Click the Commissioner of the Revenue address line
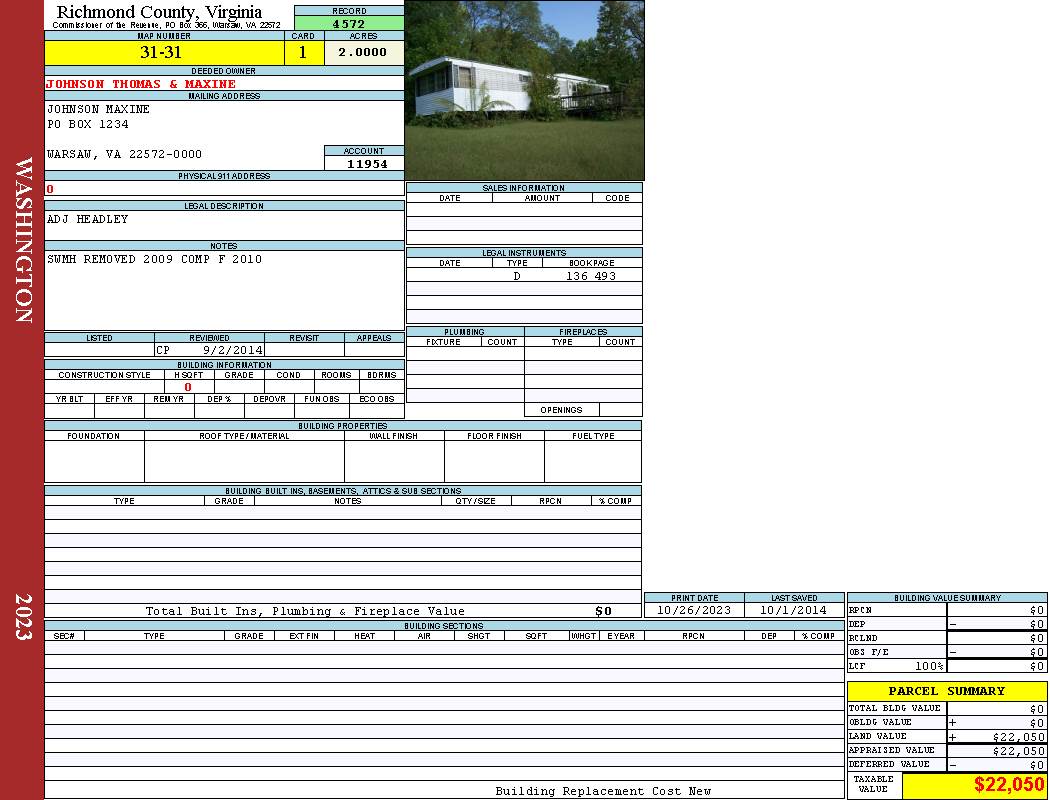1050x800 pixels. [166, 25]
